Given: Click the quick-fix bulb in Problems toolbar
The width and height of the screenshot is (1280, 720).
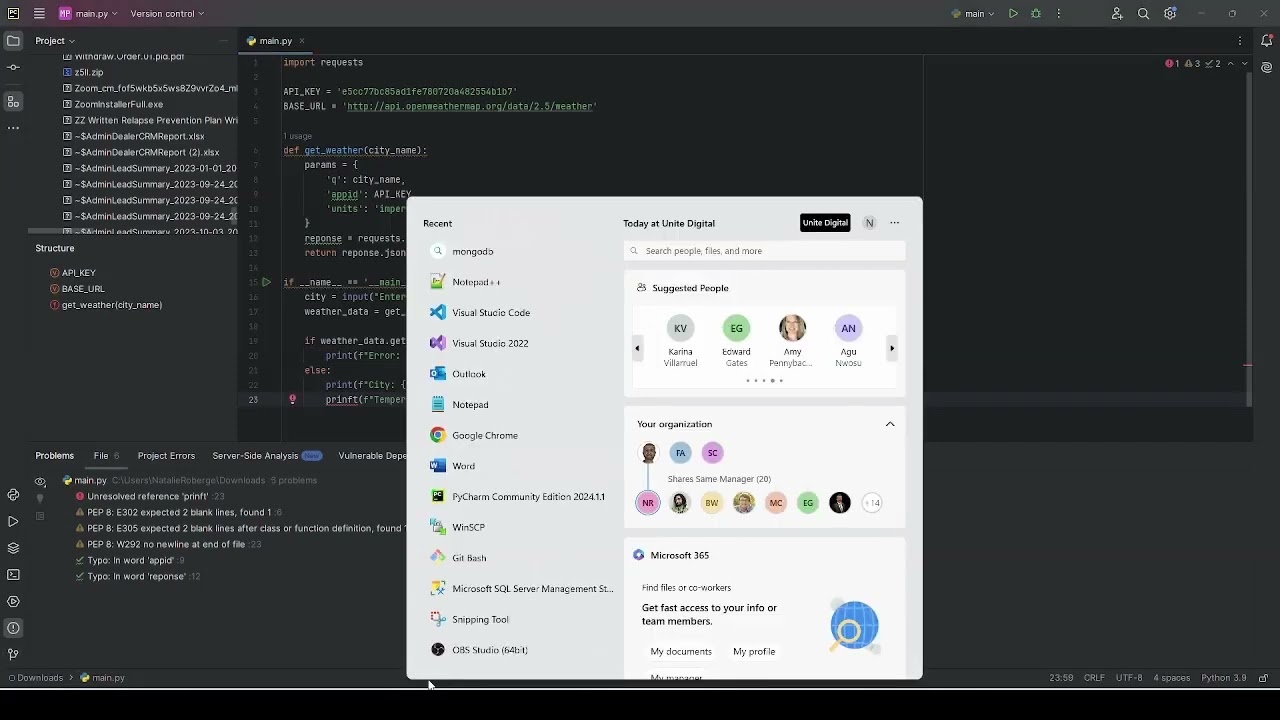Looking at the screenshot, I should 40,498.
